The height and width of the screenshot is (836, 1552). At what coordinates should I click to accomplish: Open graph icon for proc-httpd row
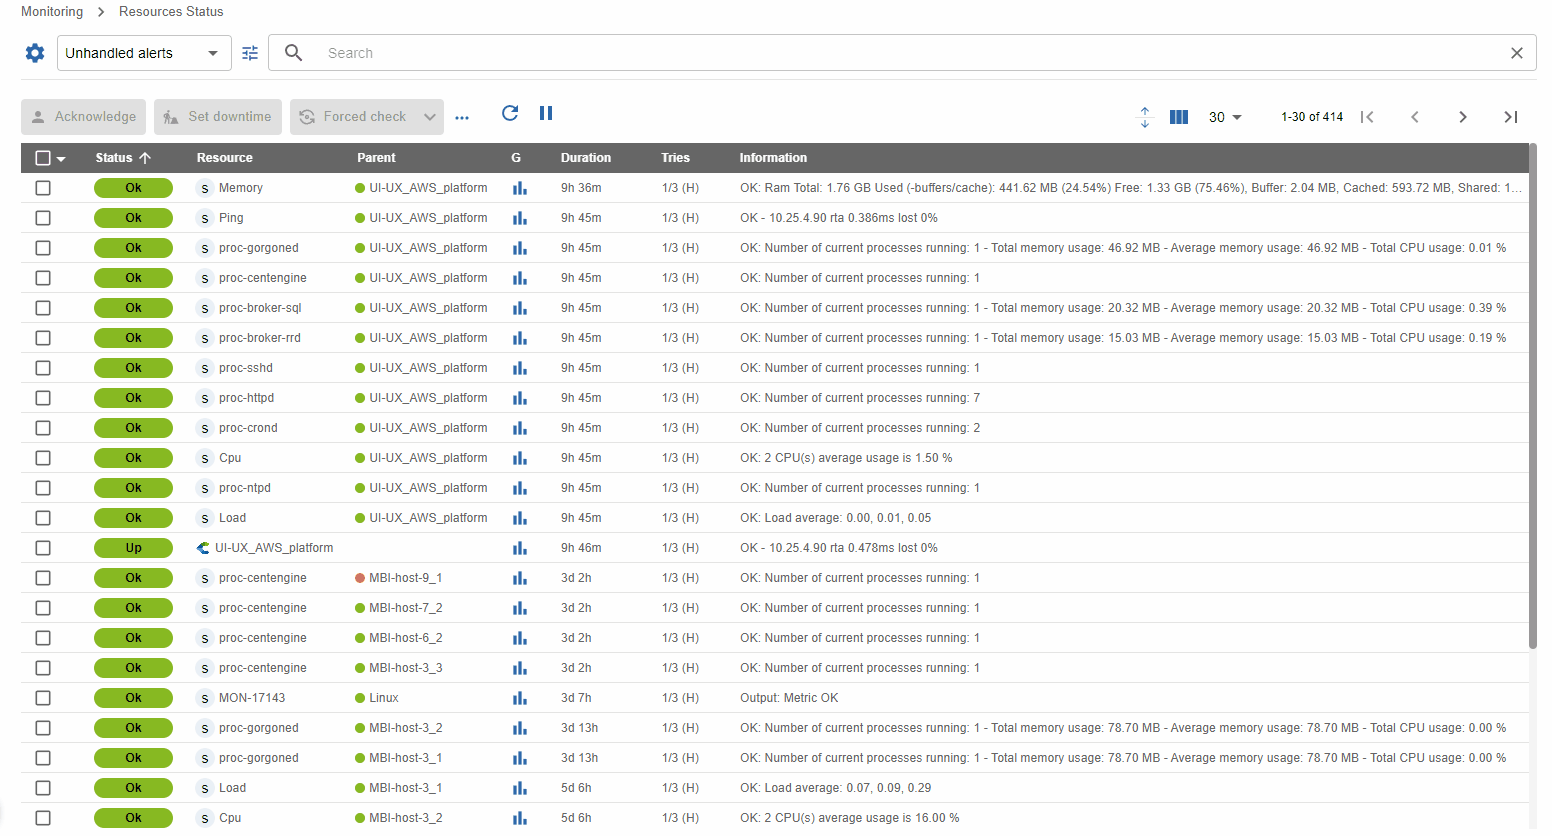click(520, 398)
